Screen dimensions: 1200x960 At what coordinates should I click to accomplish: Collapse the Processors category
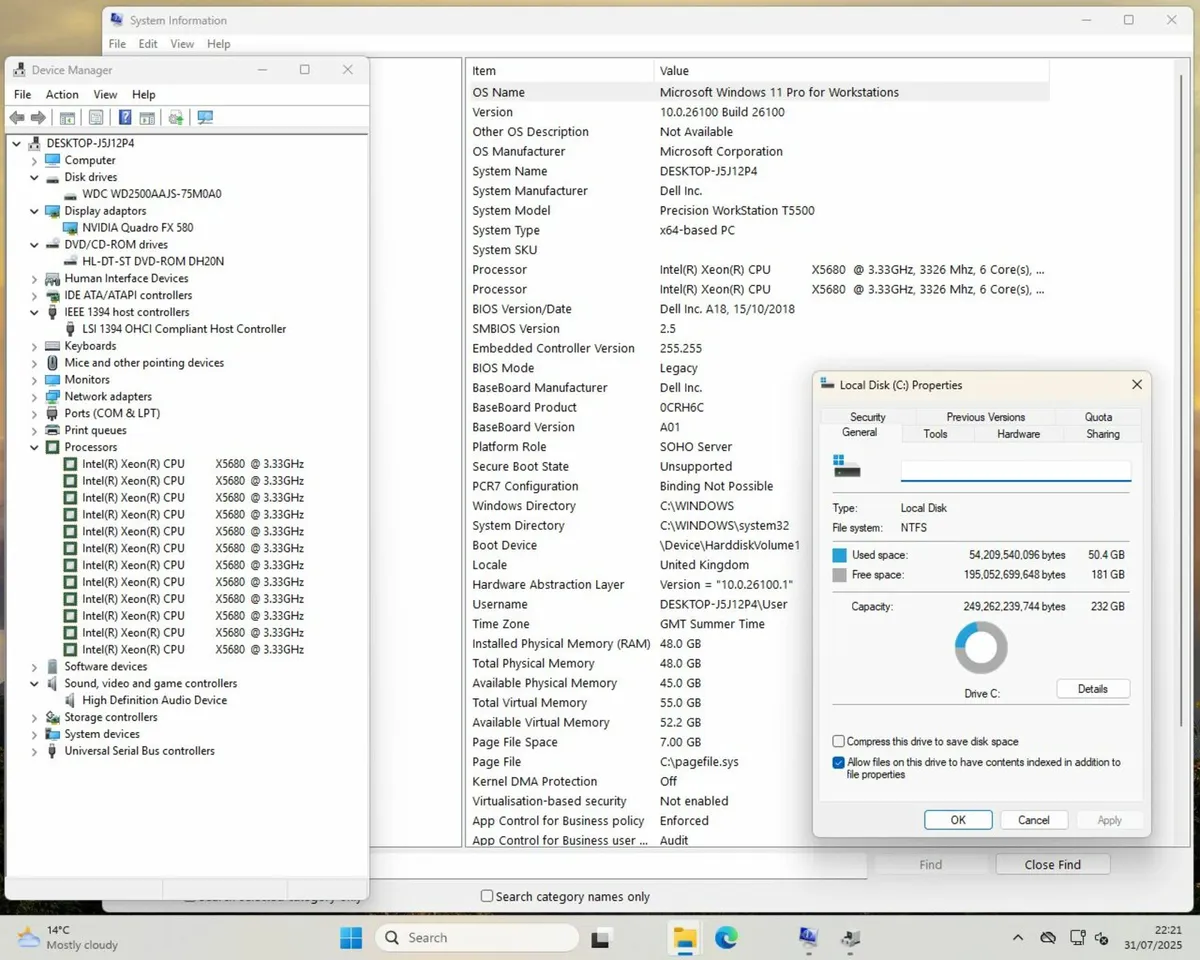(34, 447)
